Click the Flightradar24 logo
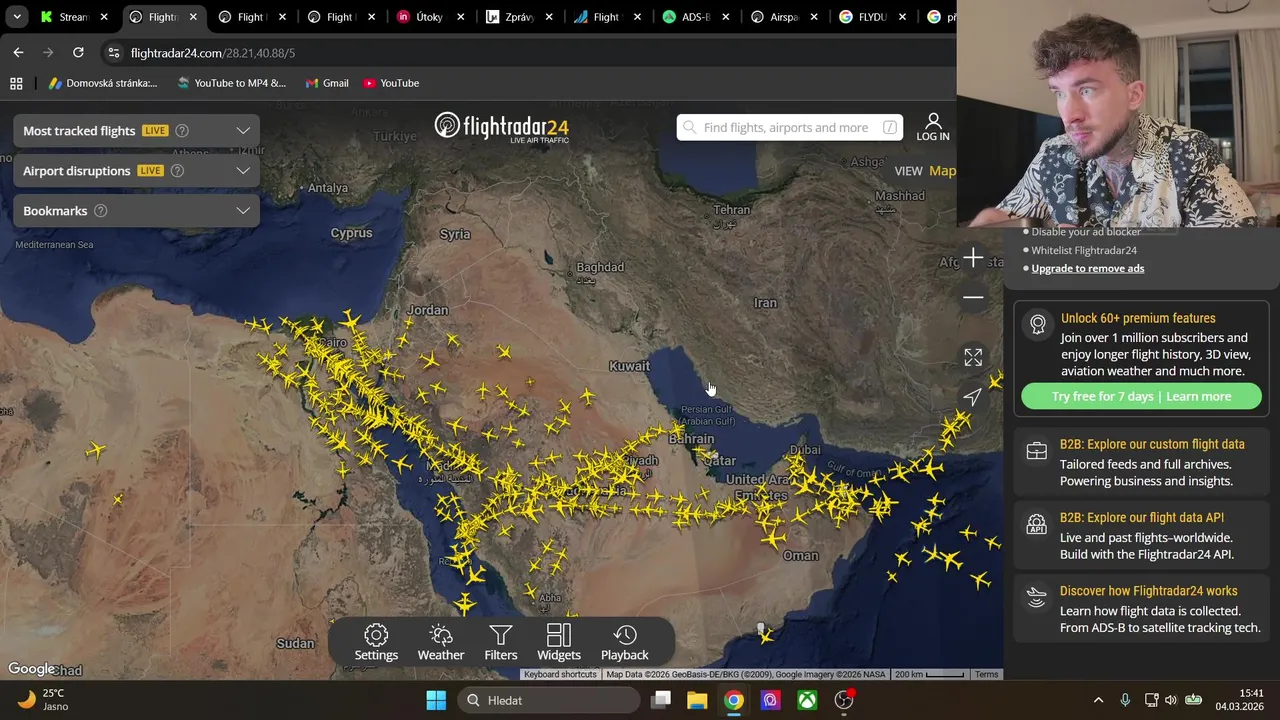Screen dimensions: 1280x720 tap(502, 127)
